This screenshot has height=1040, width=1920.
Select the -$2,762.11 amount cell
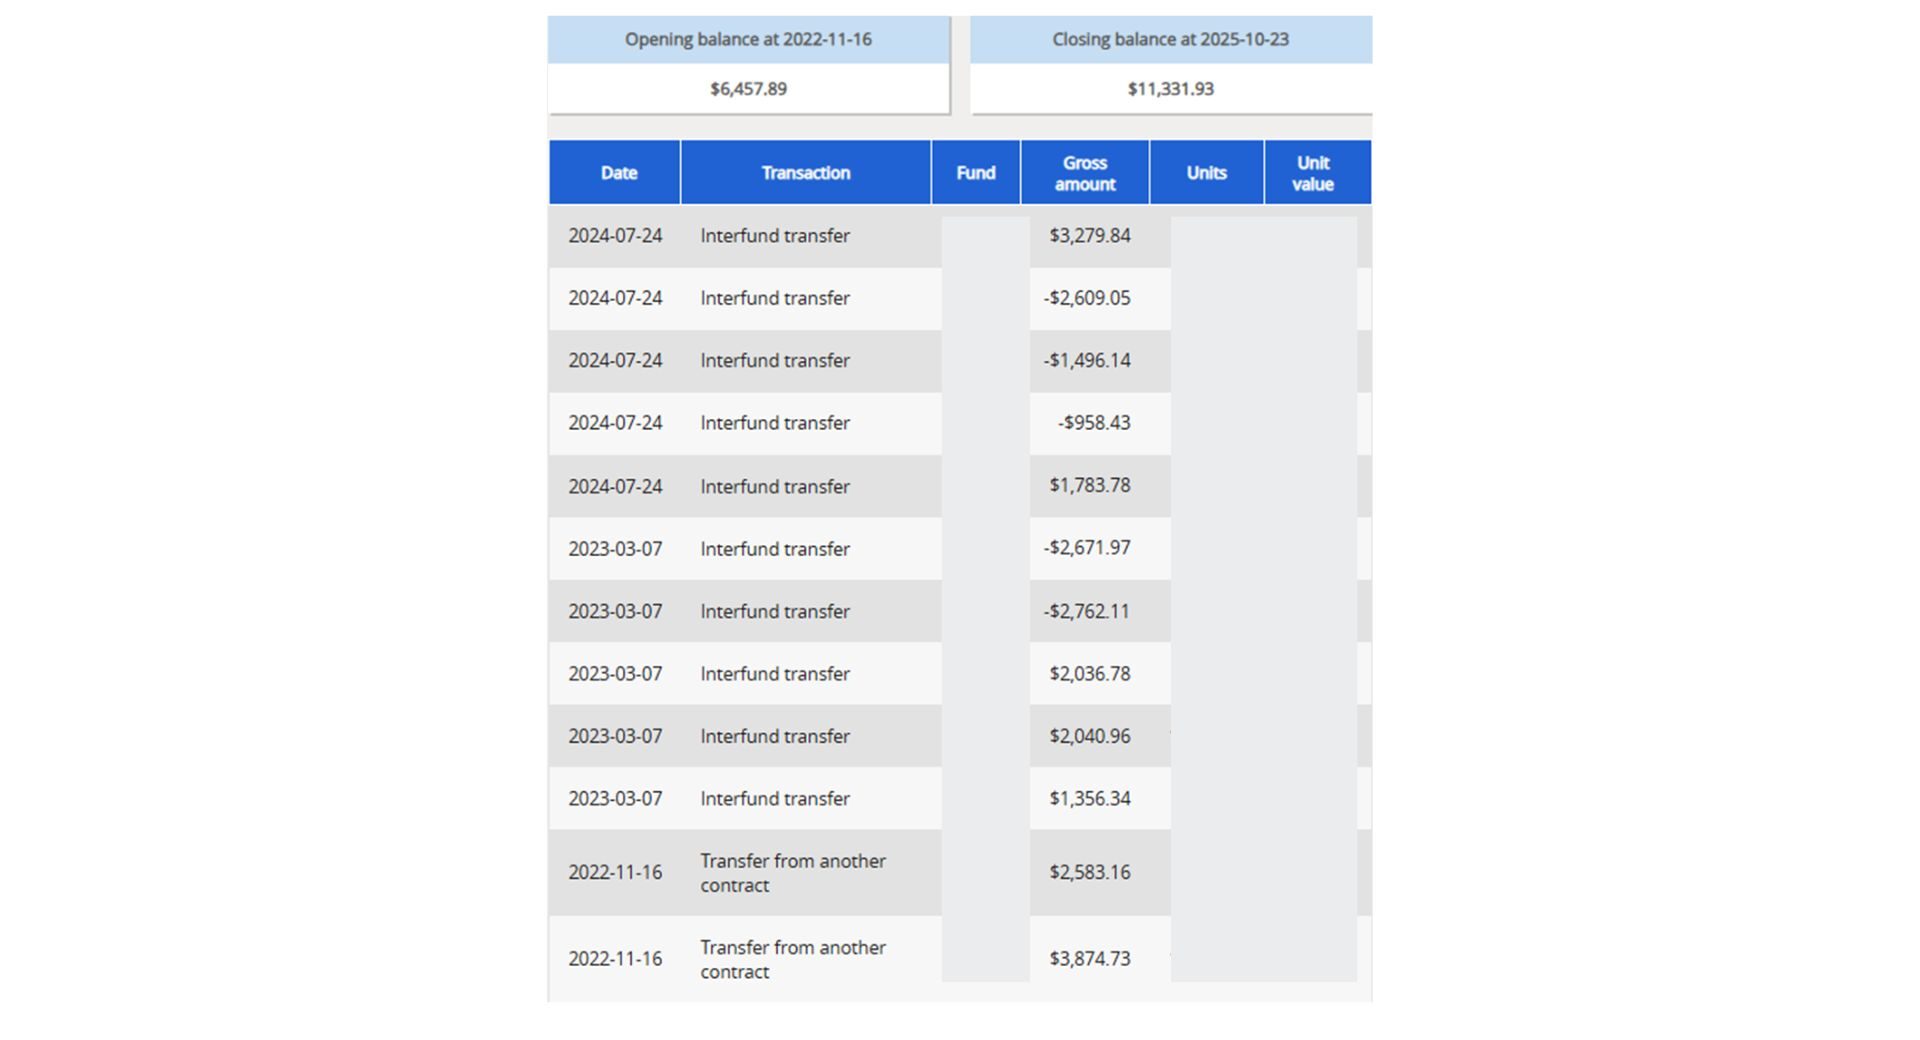tap(1086, 611)
